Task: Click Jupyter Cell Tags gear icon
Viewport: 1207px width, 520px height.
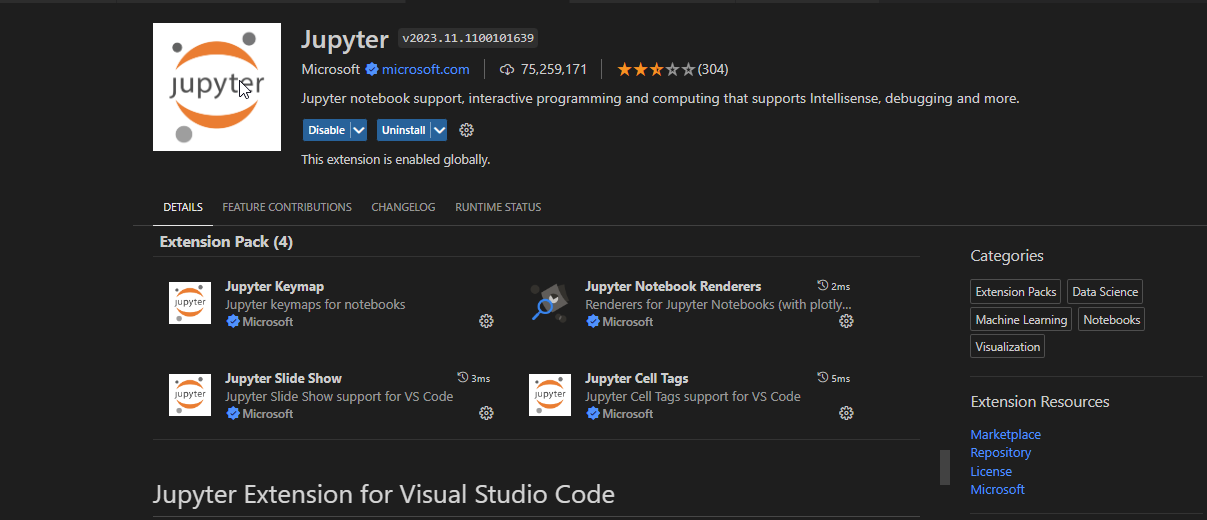Action: pyautogui.click(x=846, y=413)
